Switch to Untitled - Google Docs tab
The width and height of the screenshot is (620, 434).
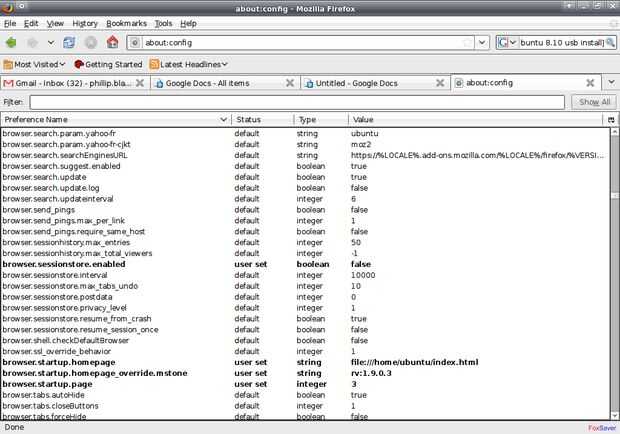(374, 83)
